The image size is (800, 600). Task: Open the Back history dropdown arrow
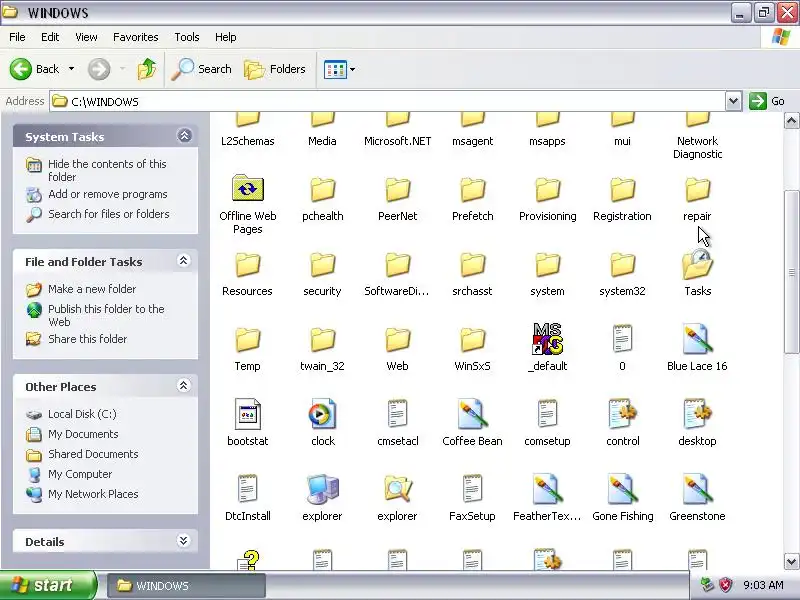(x=71, y=69)
